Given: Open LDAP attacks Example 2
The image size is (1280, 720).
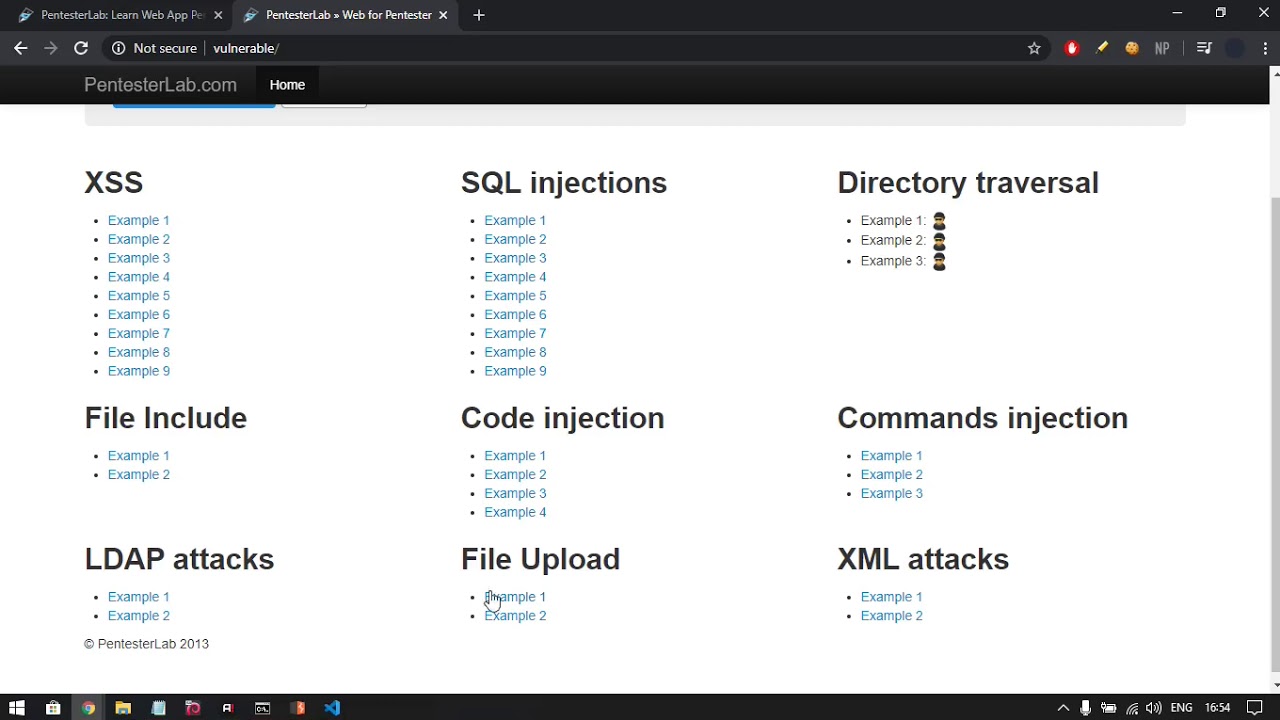Looking at the screenshot, I should pyautogui.click(x=139, y=616).
